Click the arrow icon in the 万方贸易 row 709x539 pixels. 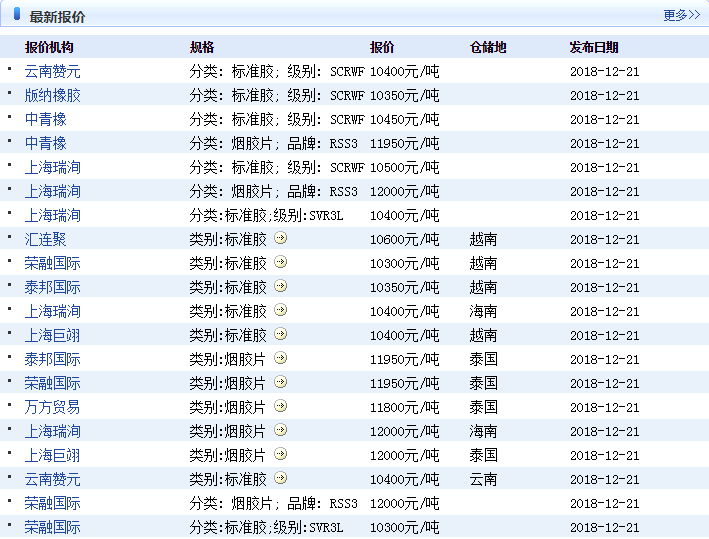click(x=280, y=406)
